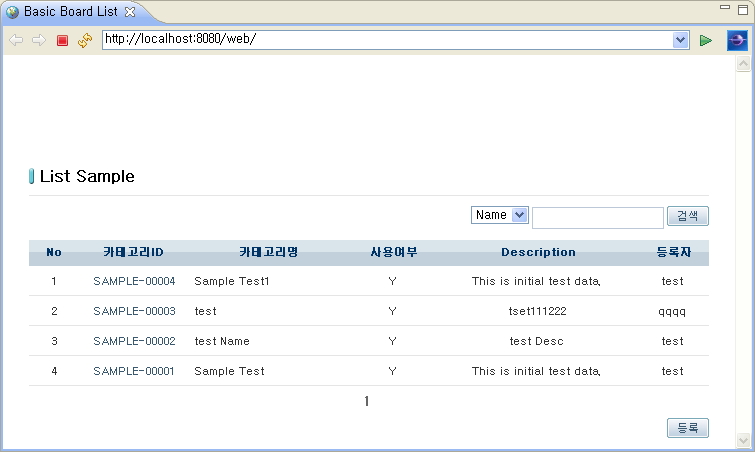Click the scrollbar down arrow
This screenshot has height=452, width=755.
(743, 440)
